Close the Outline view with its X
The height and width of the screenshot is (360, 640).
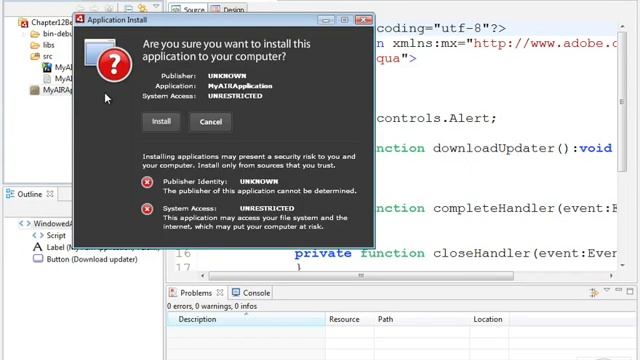pyautogui.click(x=50, y=194)
